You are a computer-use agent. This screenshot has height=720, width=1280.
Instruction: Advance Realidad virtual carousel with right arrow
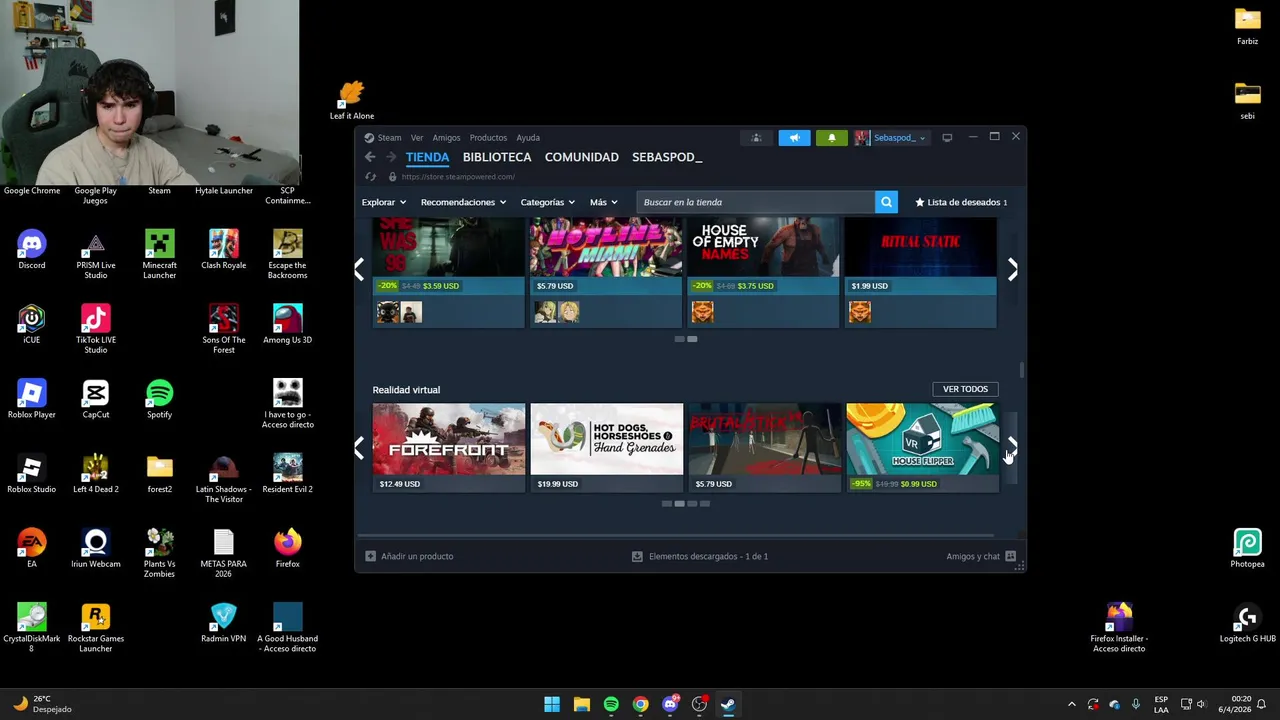coord(1012,447)
